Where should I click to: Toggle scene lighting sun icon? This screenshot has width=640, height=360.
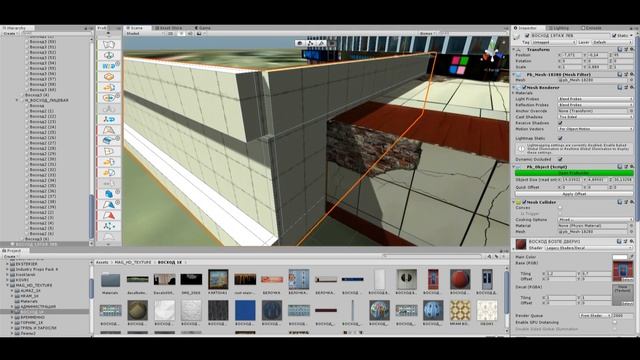coord(181,33)
